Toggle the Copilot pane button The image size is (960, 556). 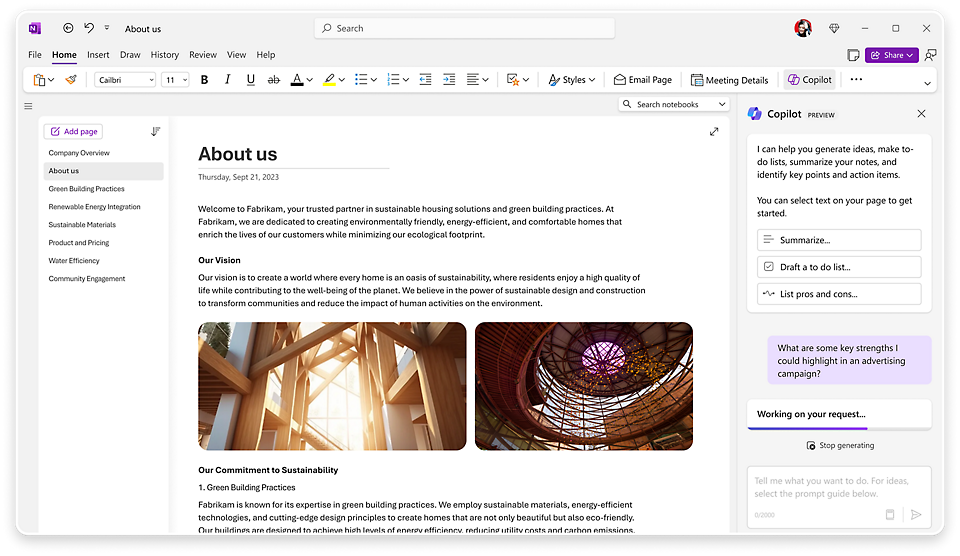(x=809, y=80)
